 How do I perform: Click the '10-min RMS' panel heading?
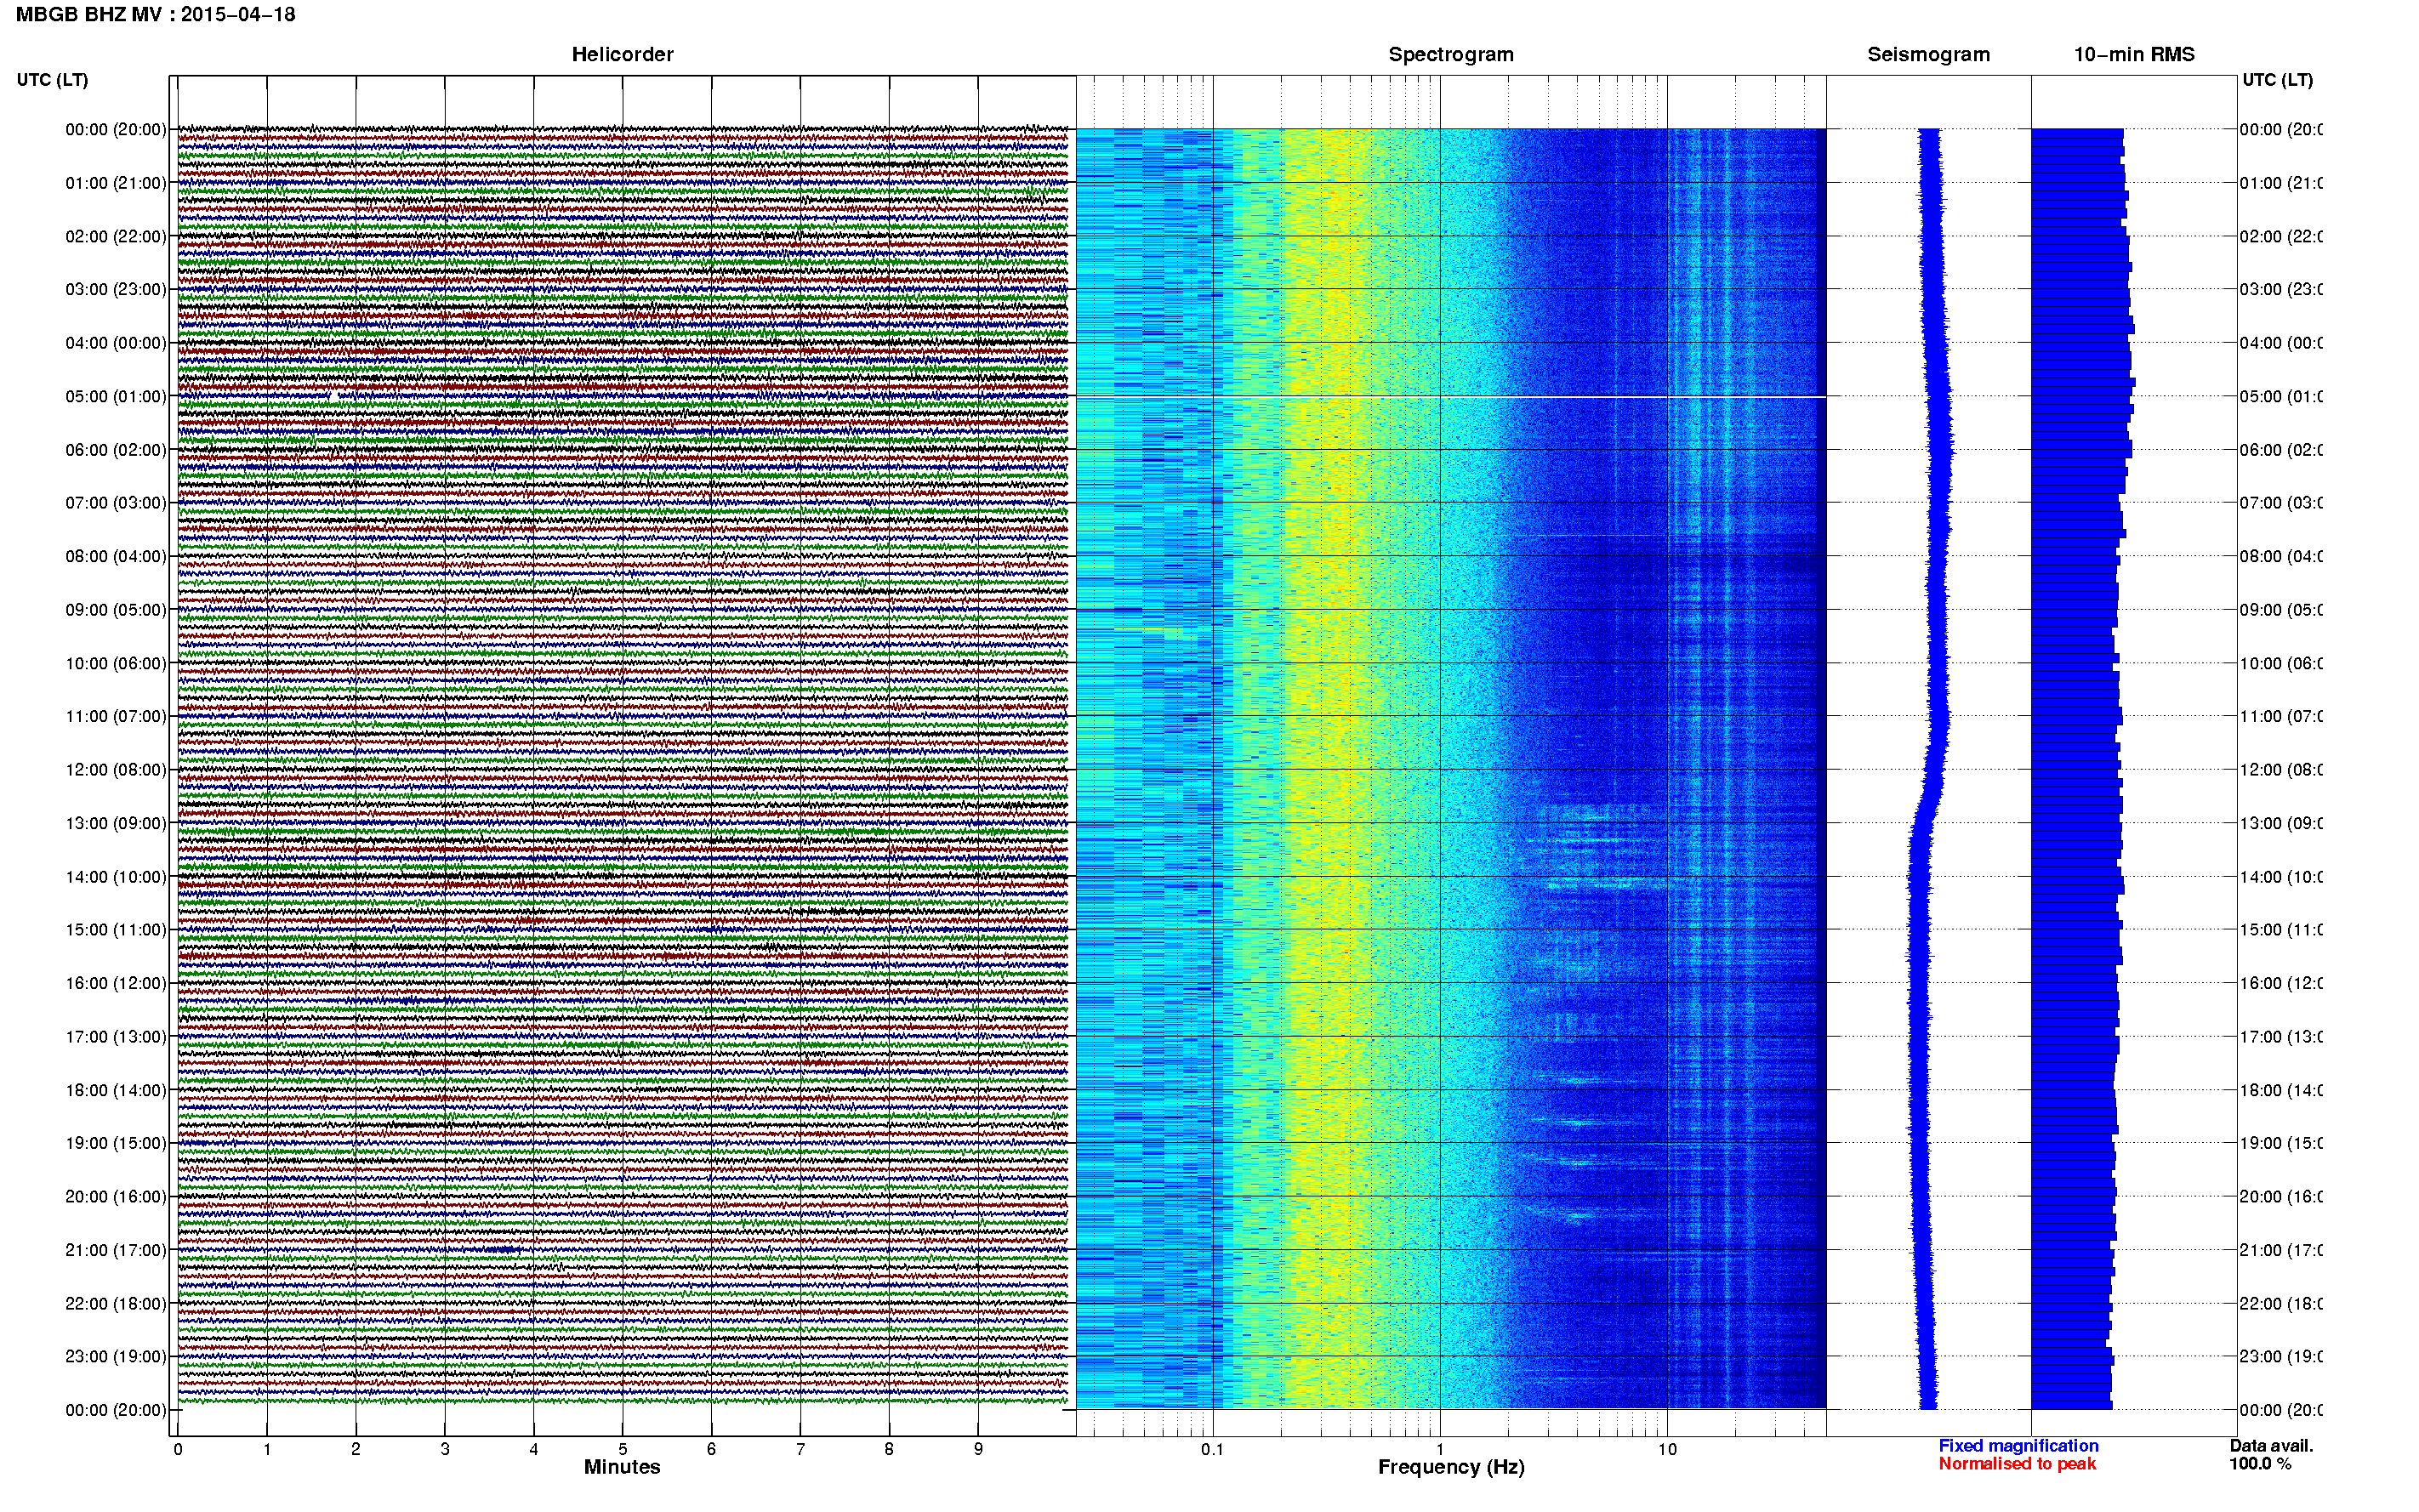point(2134,55)
